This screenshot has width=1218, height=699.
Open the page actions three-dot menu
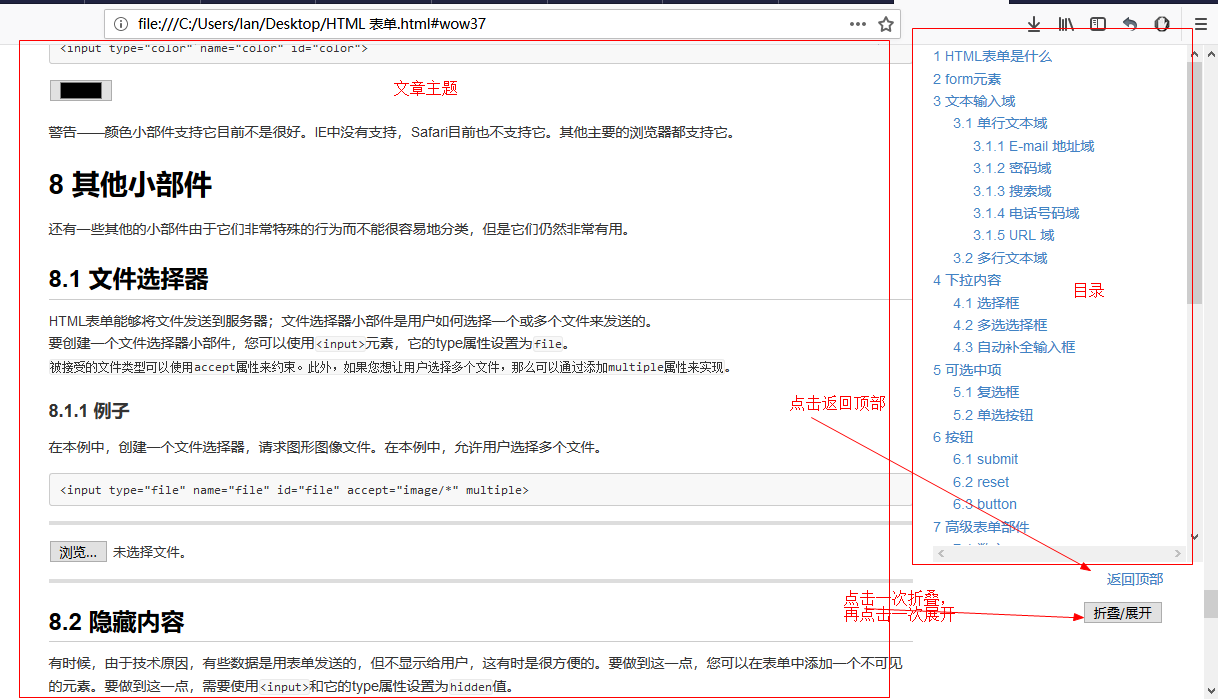point(858,24)
